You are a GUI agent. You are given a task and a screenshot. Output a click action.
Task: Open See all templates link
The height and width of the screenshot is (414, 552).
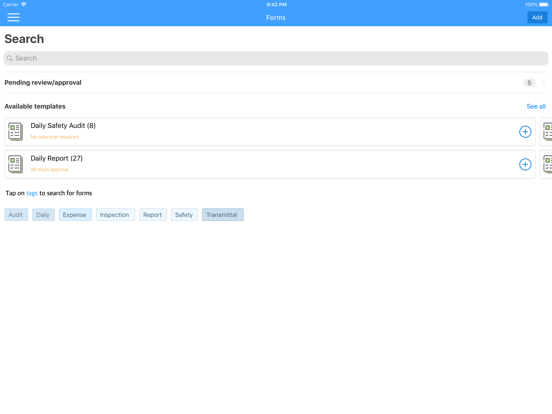click(x=536, y=106)
